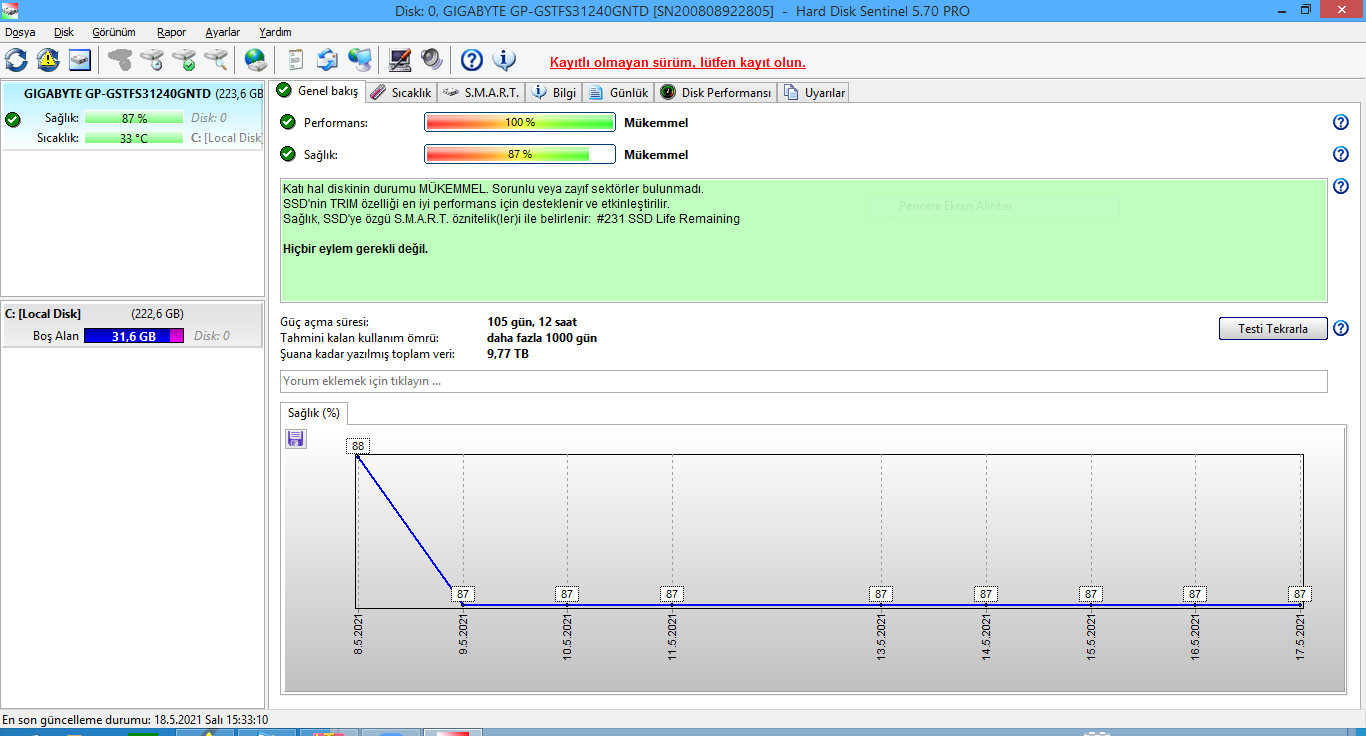The height and width of the screenshot is (736, 1366).
Task: Click the refresh disk information toolbar icon
Action: (16, 60)
